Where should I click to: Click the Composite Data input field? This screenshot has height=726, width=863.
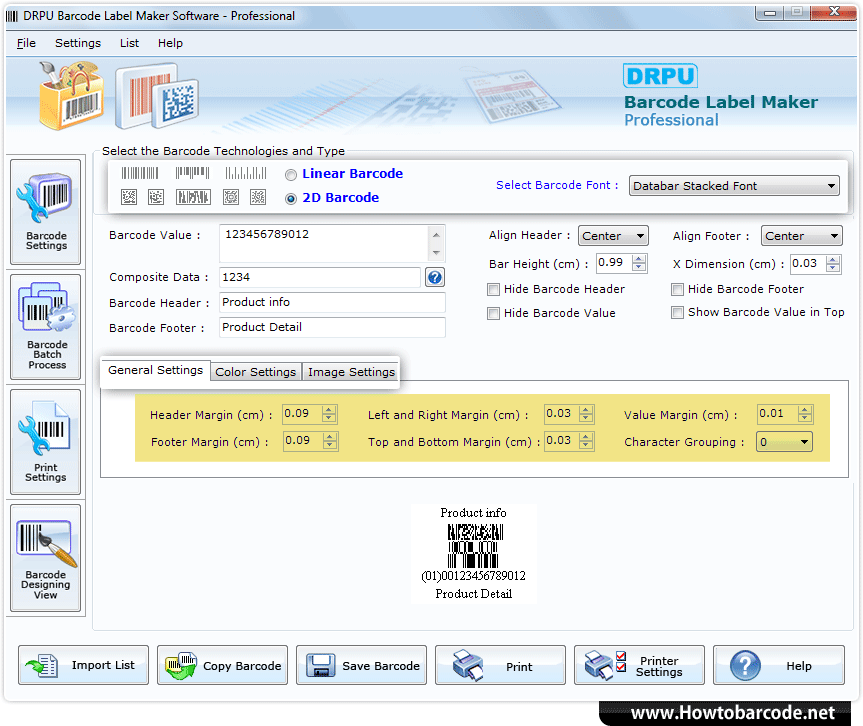[320, 277]
